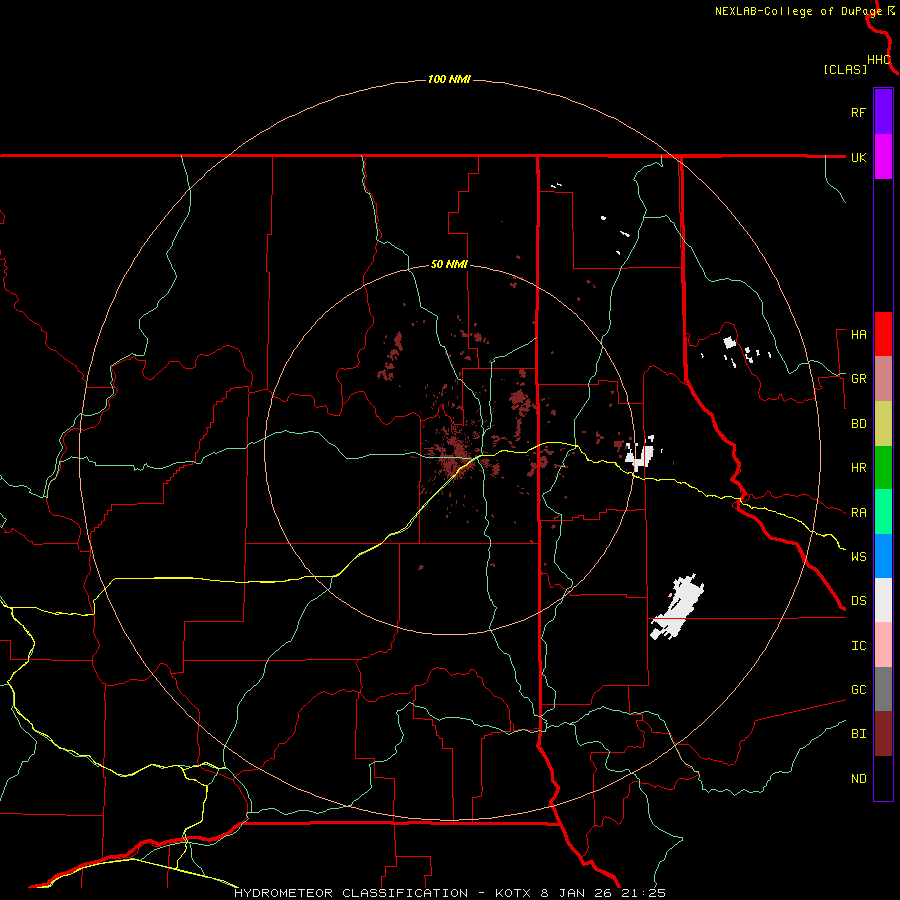
Task: Click the IC label beside the legend
Action: pyautogui.click(x=859, y=646)
